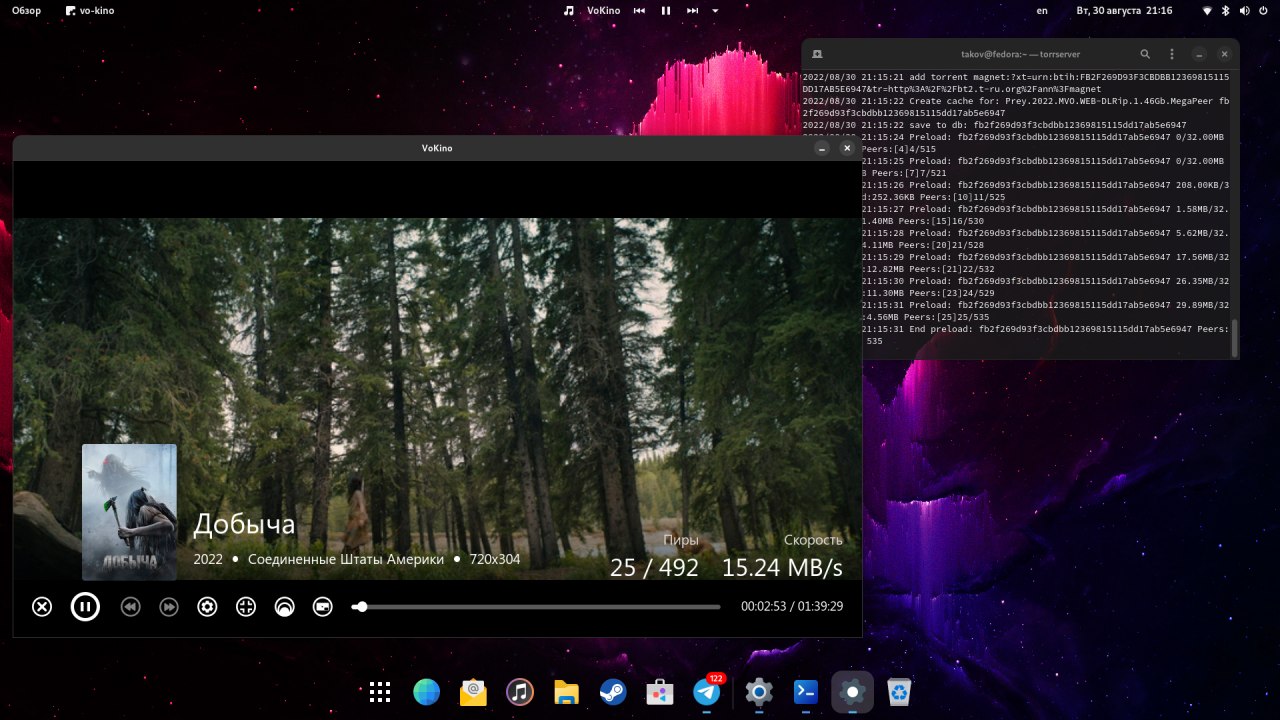
Task: Stop playback with the X circle icon
Action: pyautogui.click(x=42, y=606)
